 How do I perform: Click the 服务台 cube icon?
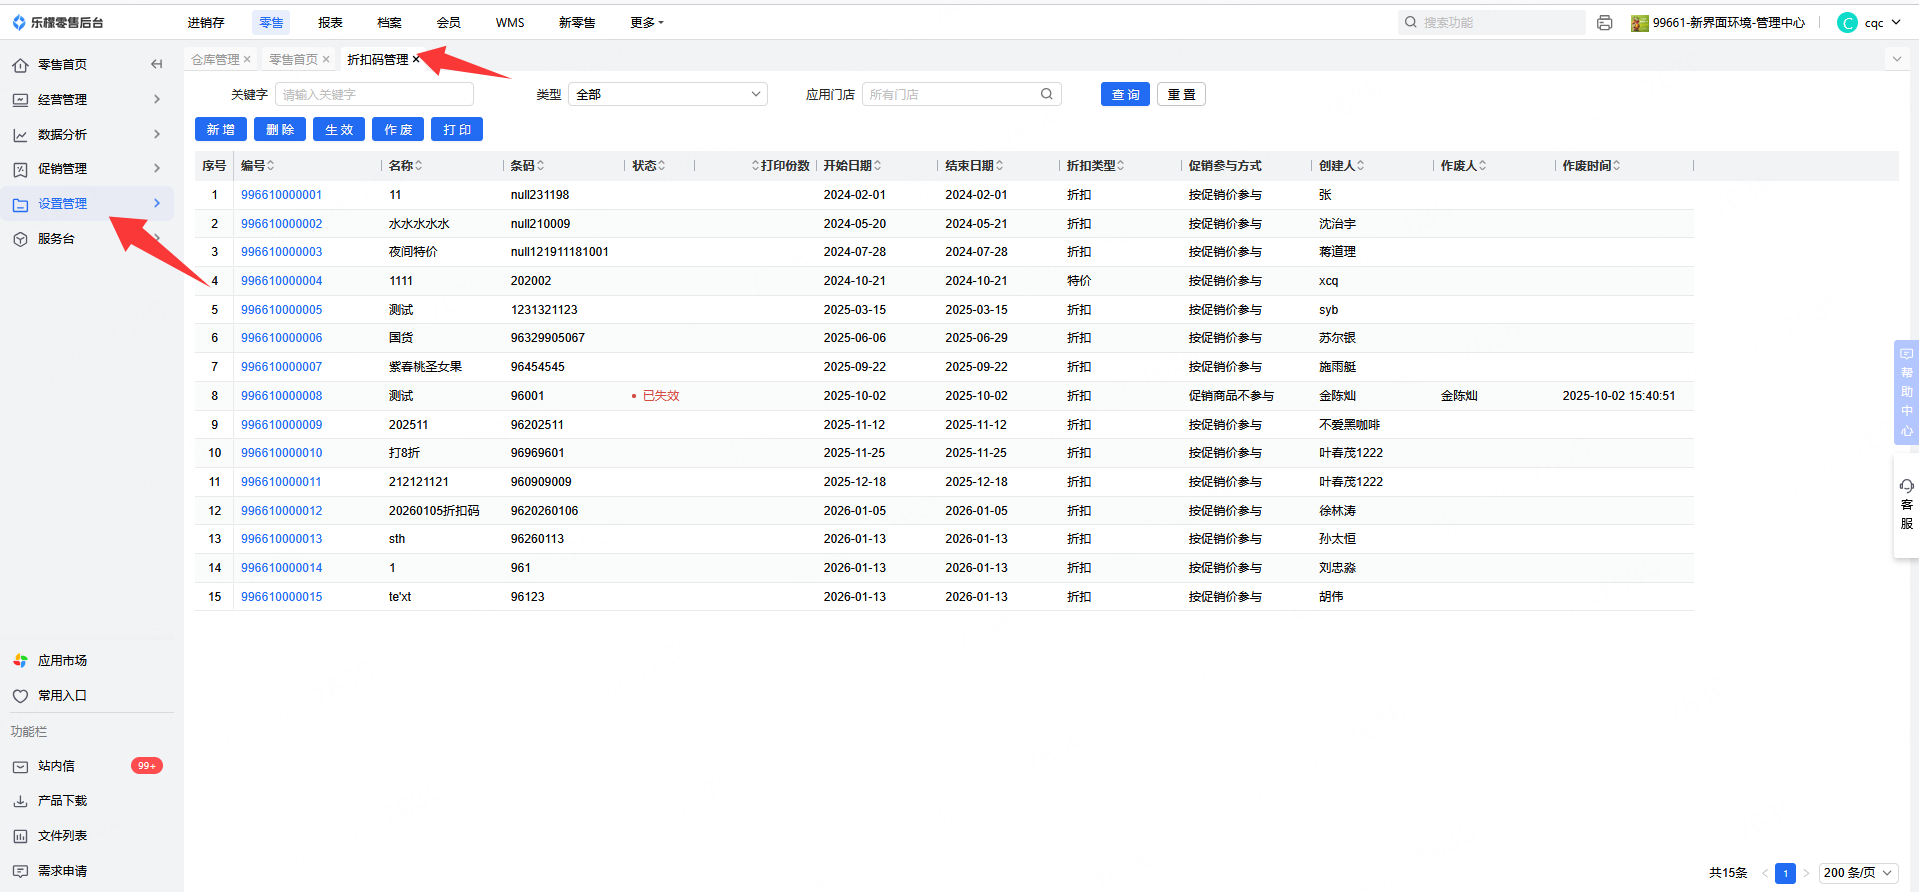(20, 239)
